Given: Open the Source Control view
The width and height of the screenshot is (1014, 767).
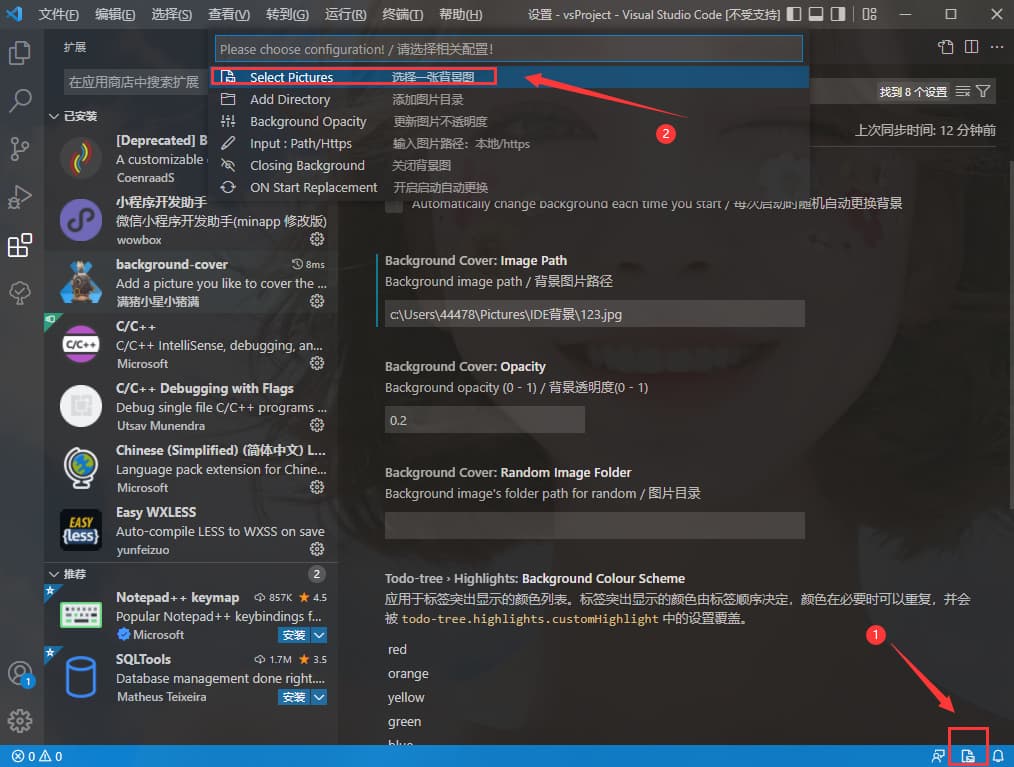Looking at the screenshot, I should (x=20, y=149).
